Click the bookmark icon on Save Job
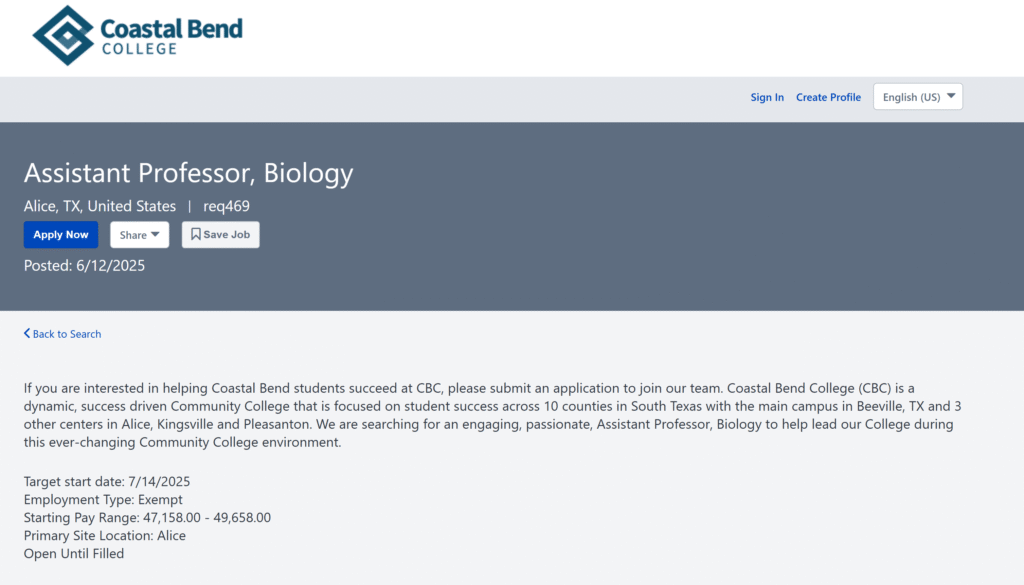 (x=196, y=235)
